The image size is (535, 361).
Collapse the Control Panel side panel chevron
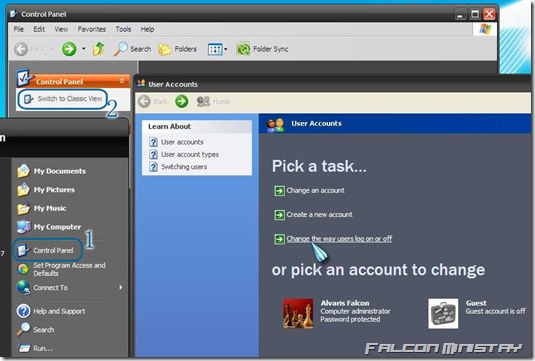[x=122, y=81]
